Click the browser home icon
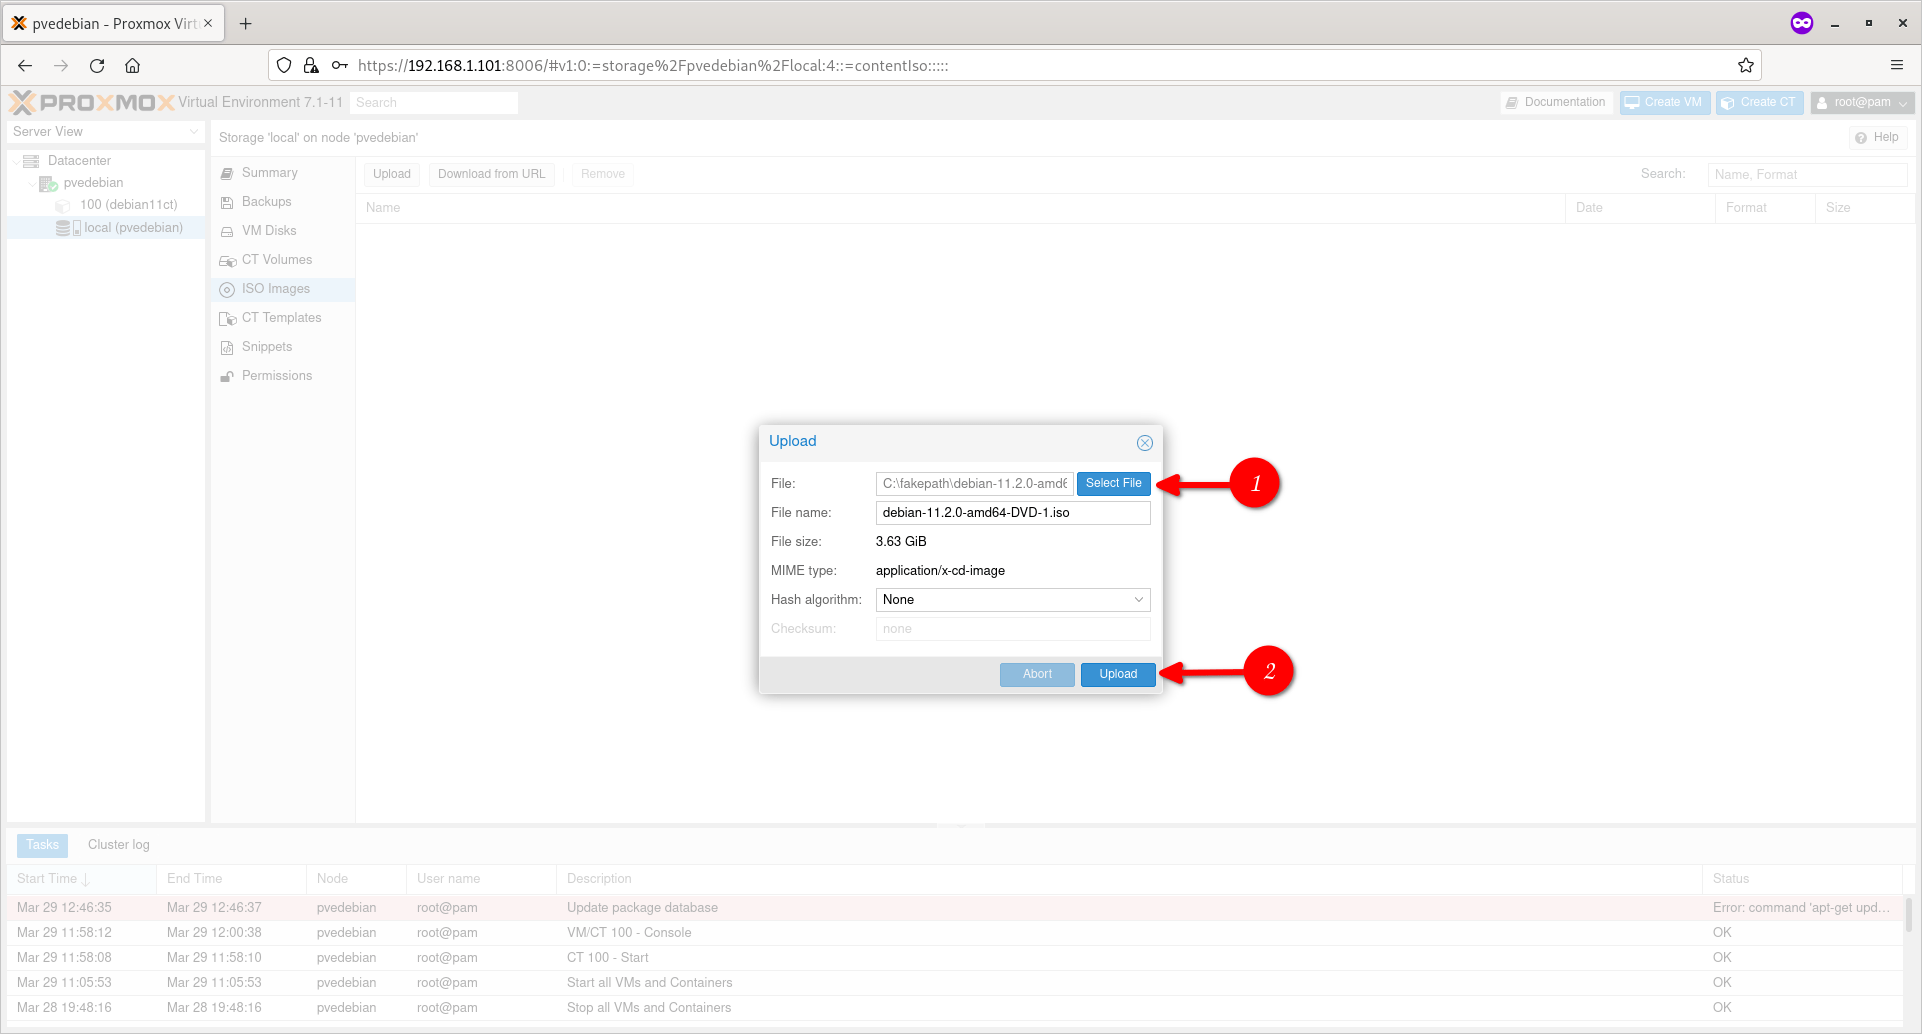This screenshot has height=1034, width=1922. tap(132, 66)
